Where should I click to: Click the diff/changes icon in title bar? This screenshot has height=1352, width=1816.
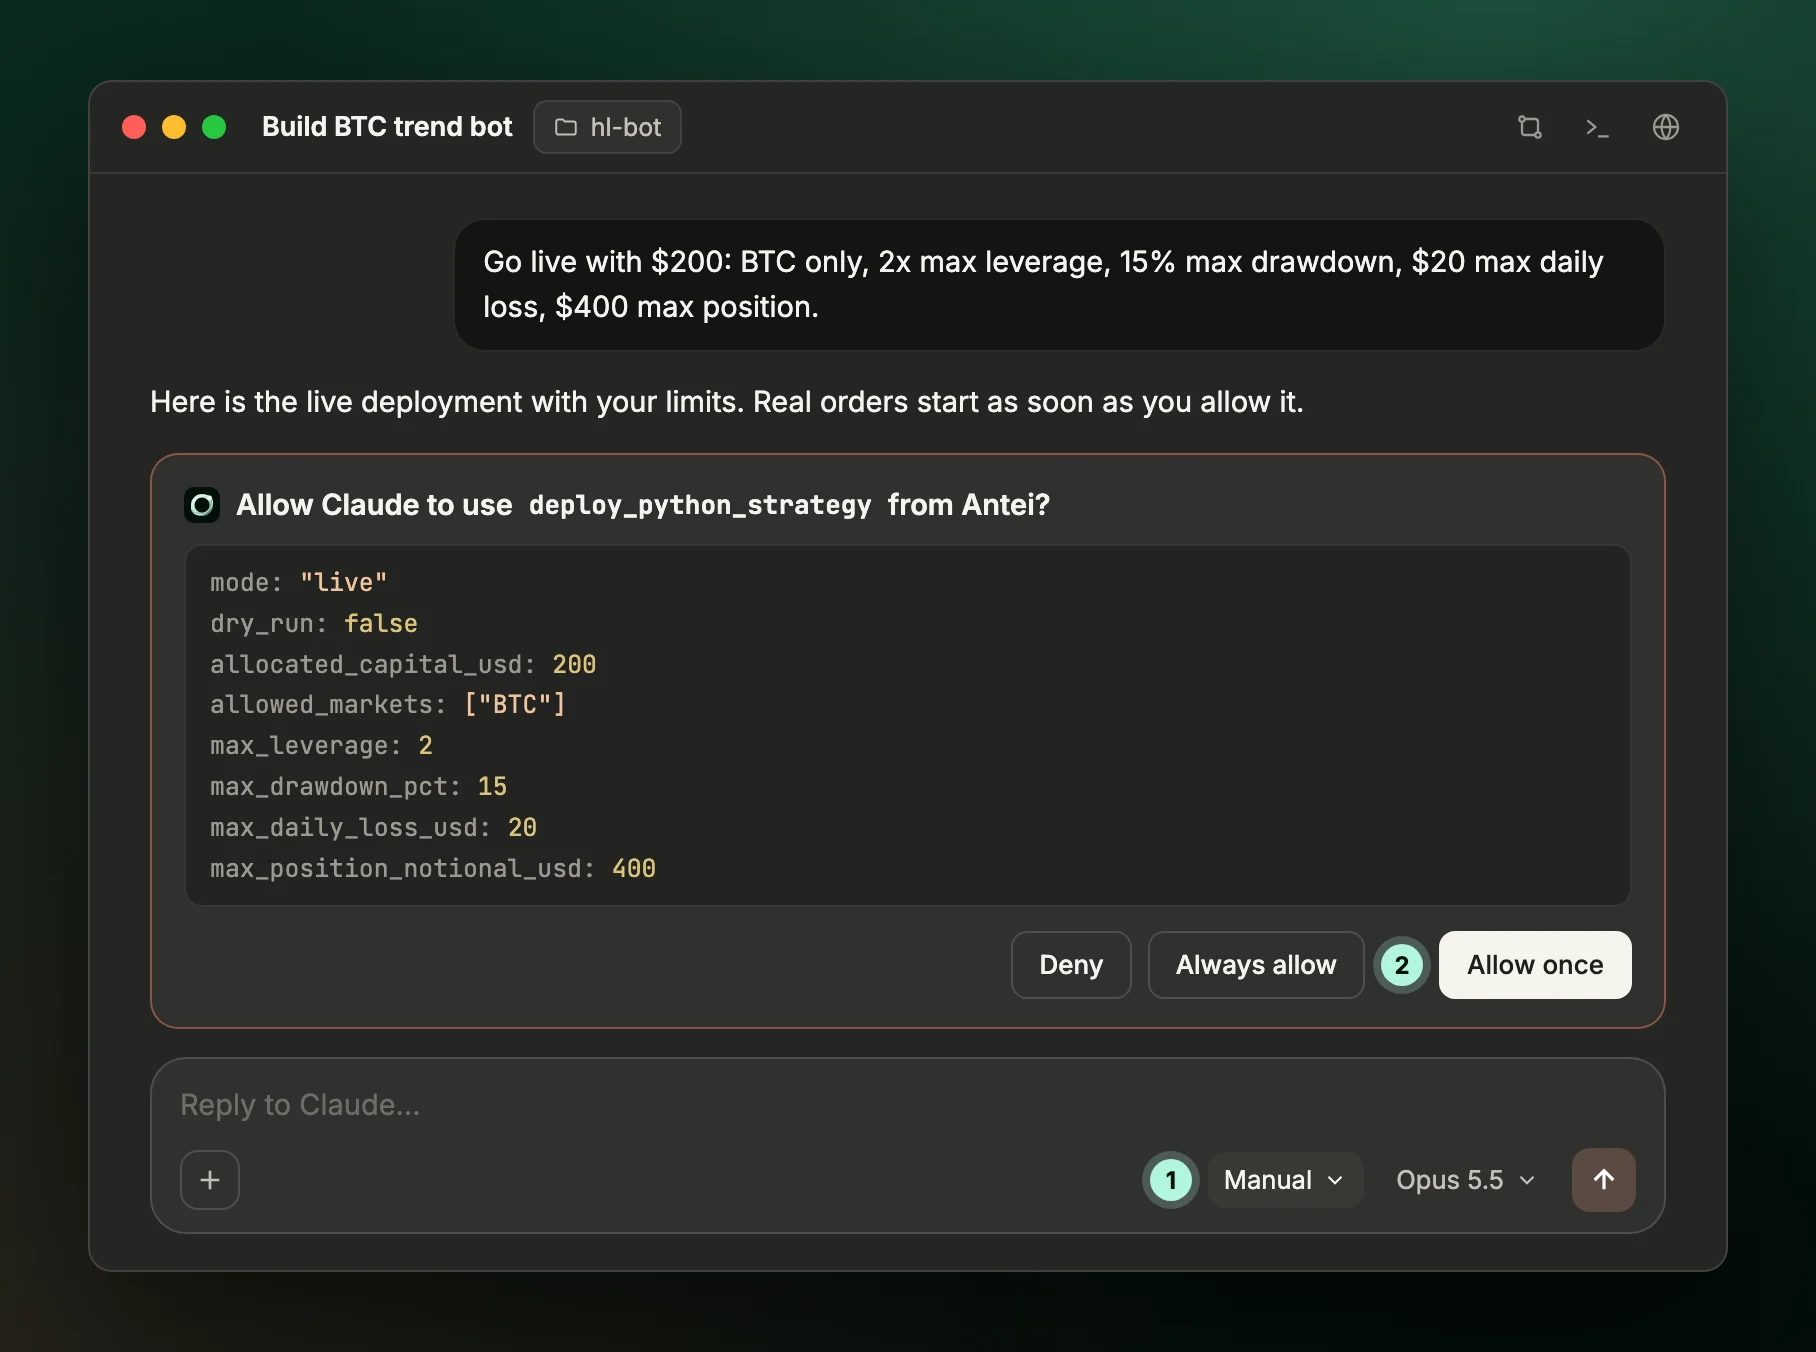[1529, 127]
